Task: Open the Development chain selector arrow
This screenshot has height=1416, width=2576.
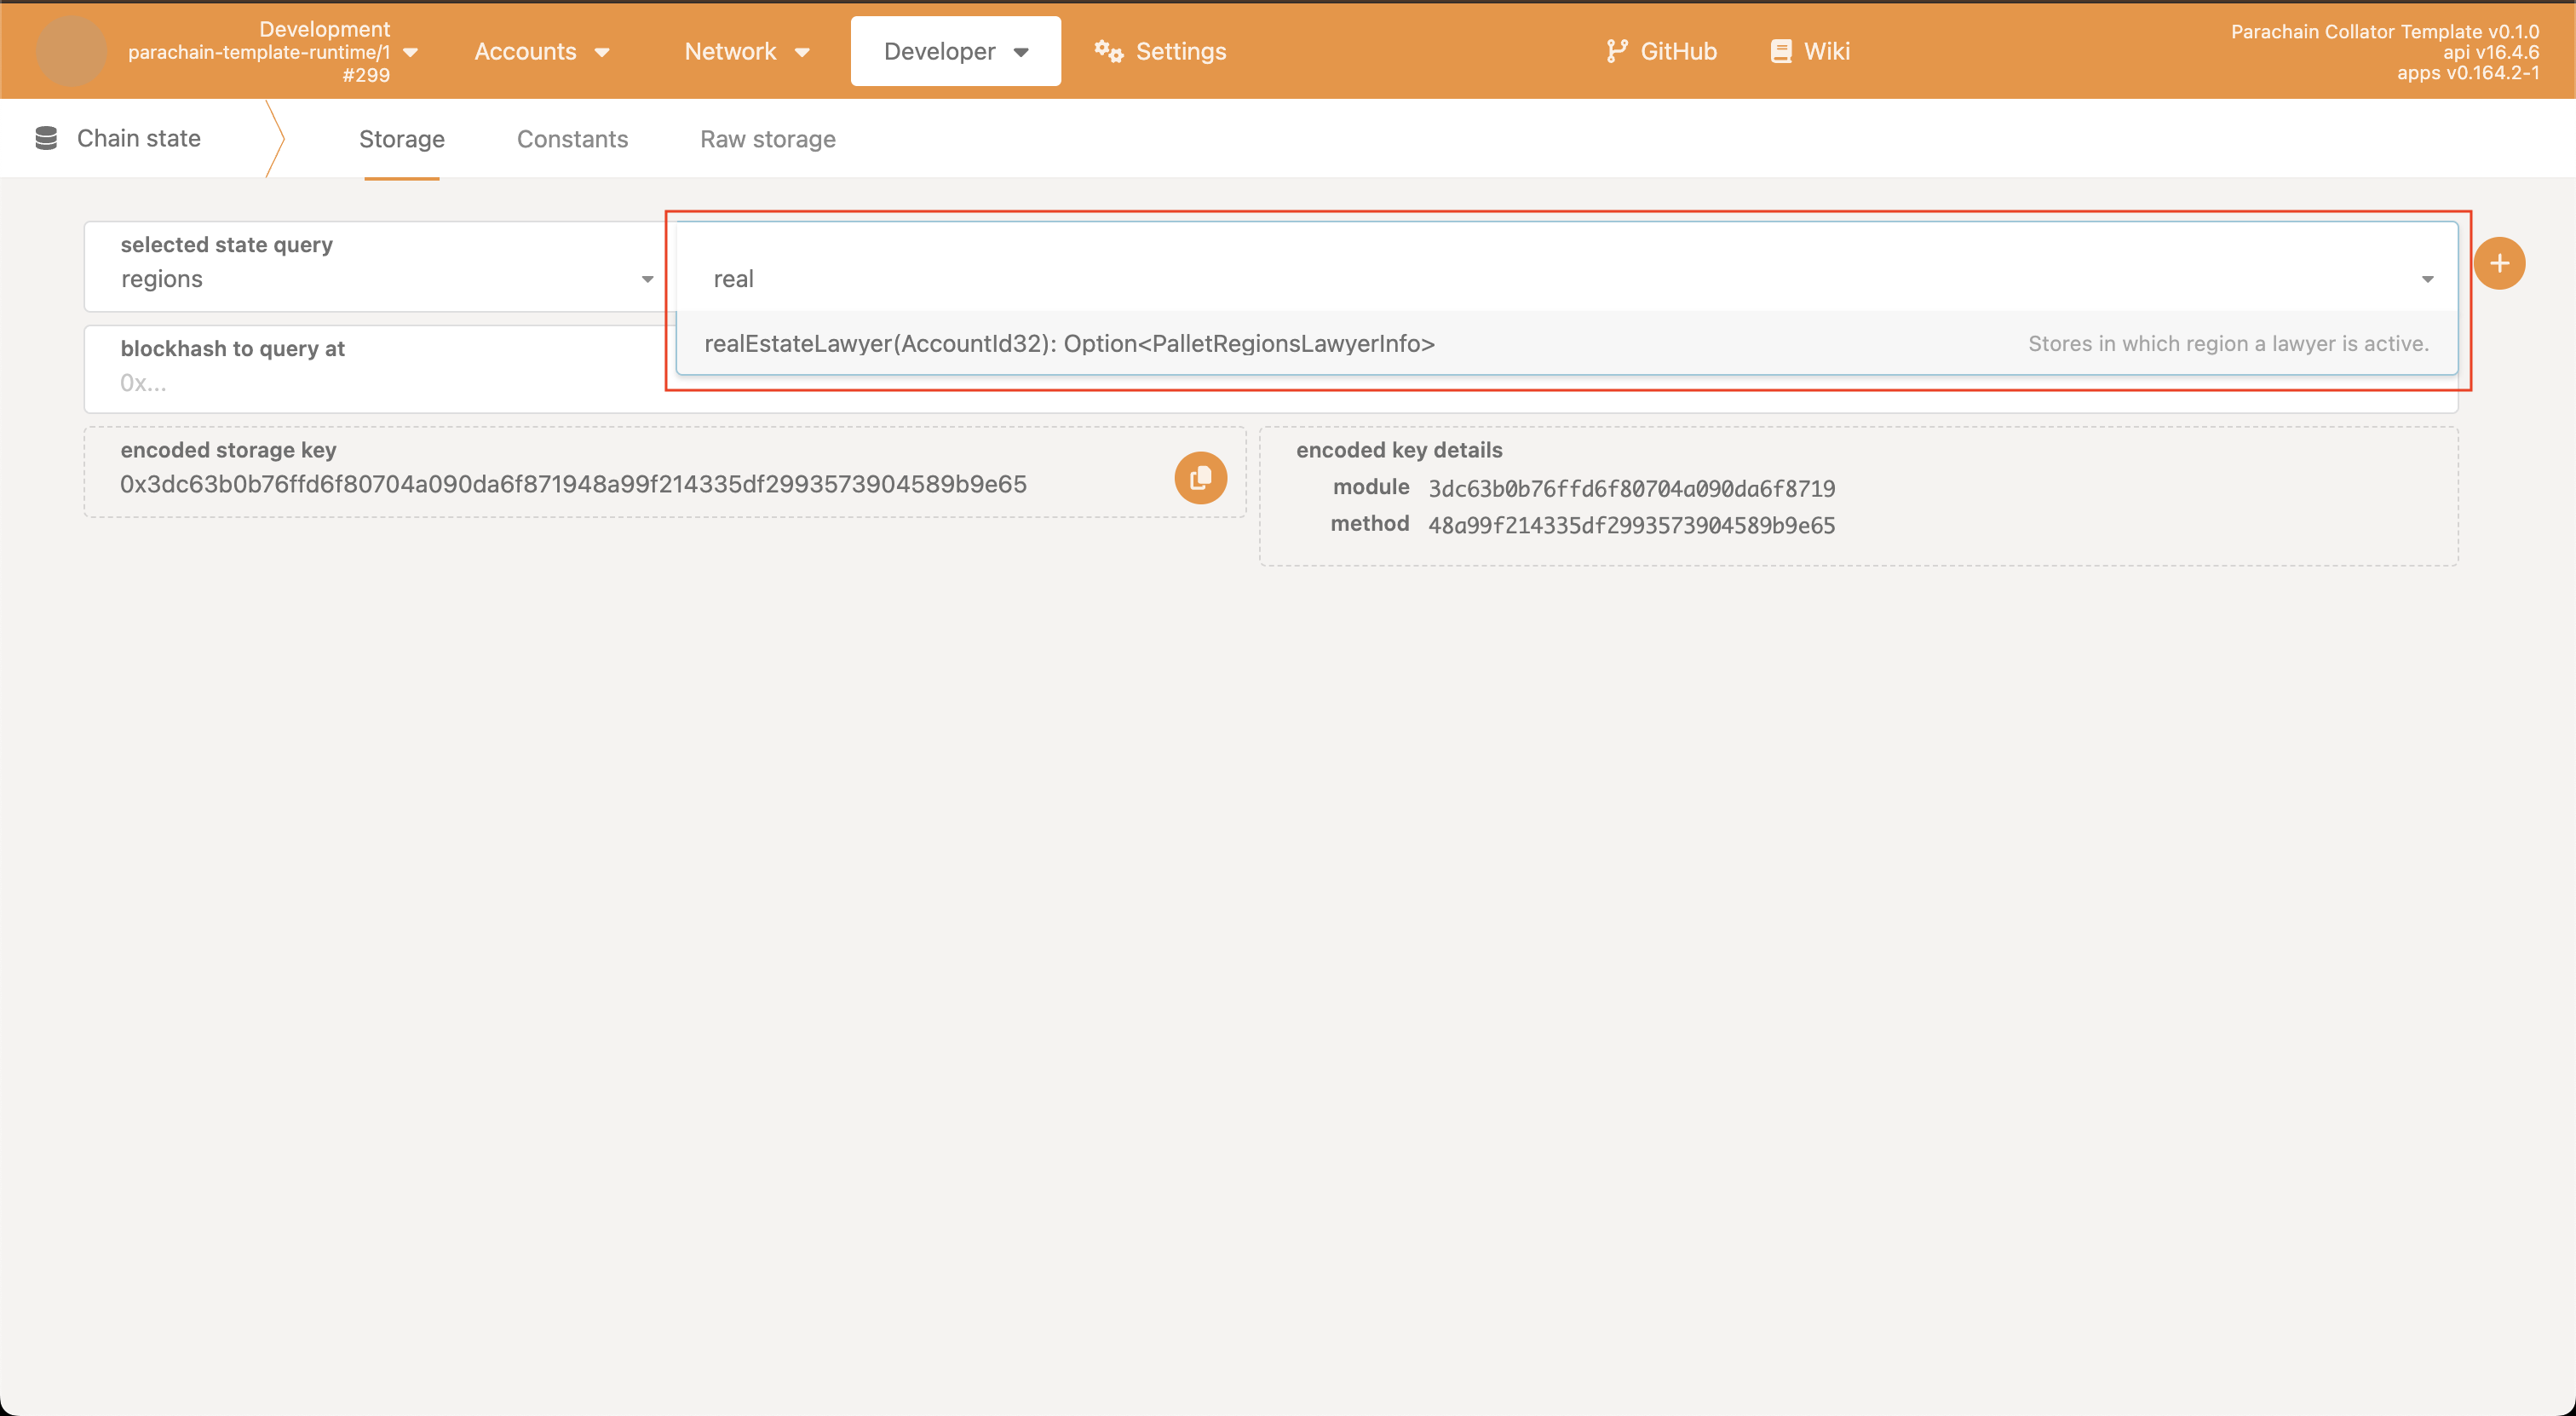Action: 410,52
